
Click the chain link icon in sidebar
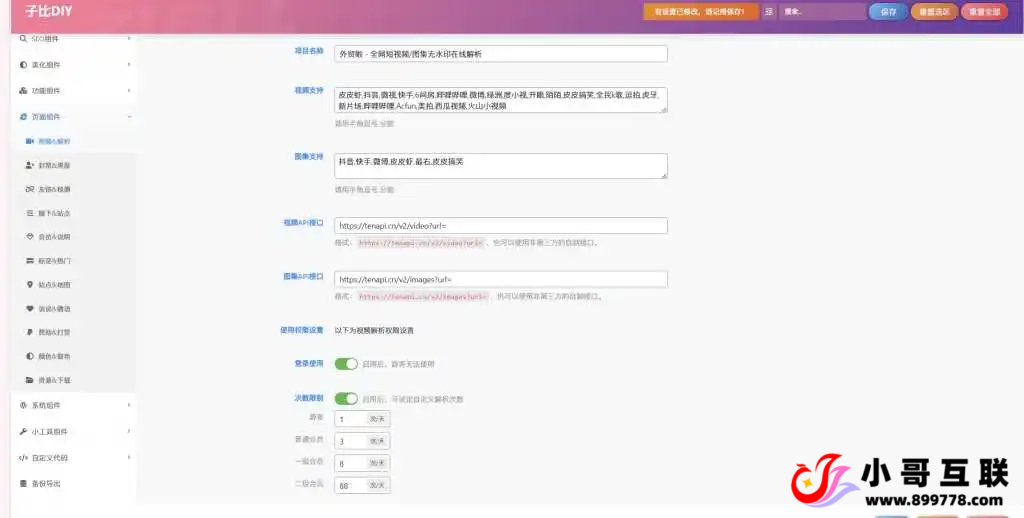coord(29,189)
